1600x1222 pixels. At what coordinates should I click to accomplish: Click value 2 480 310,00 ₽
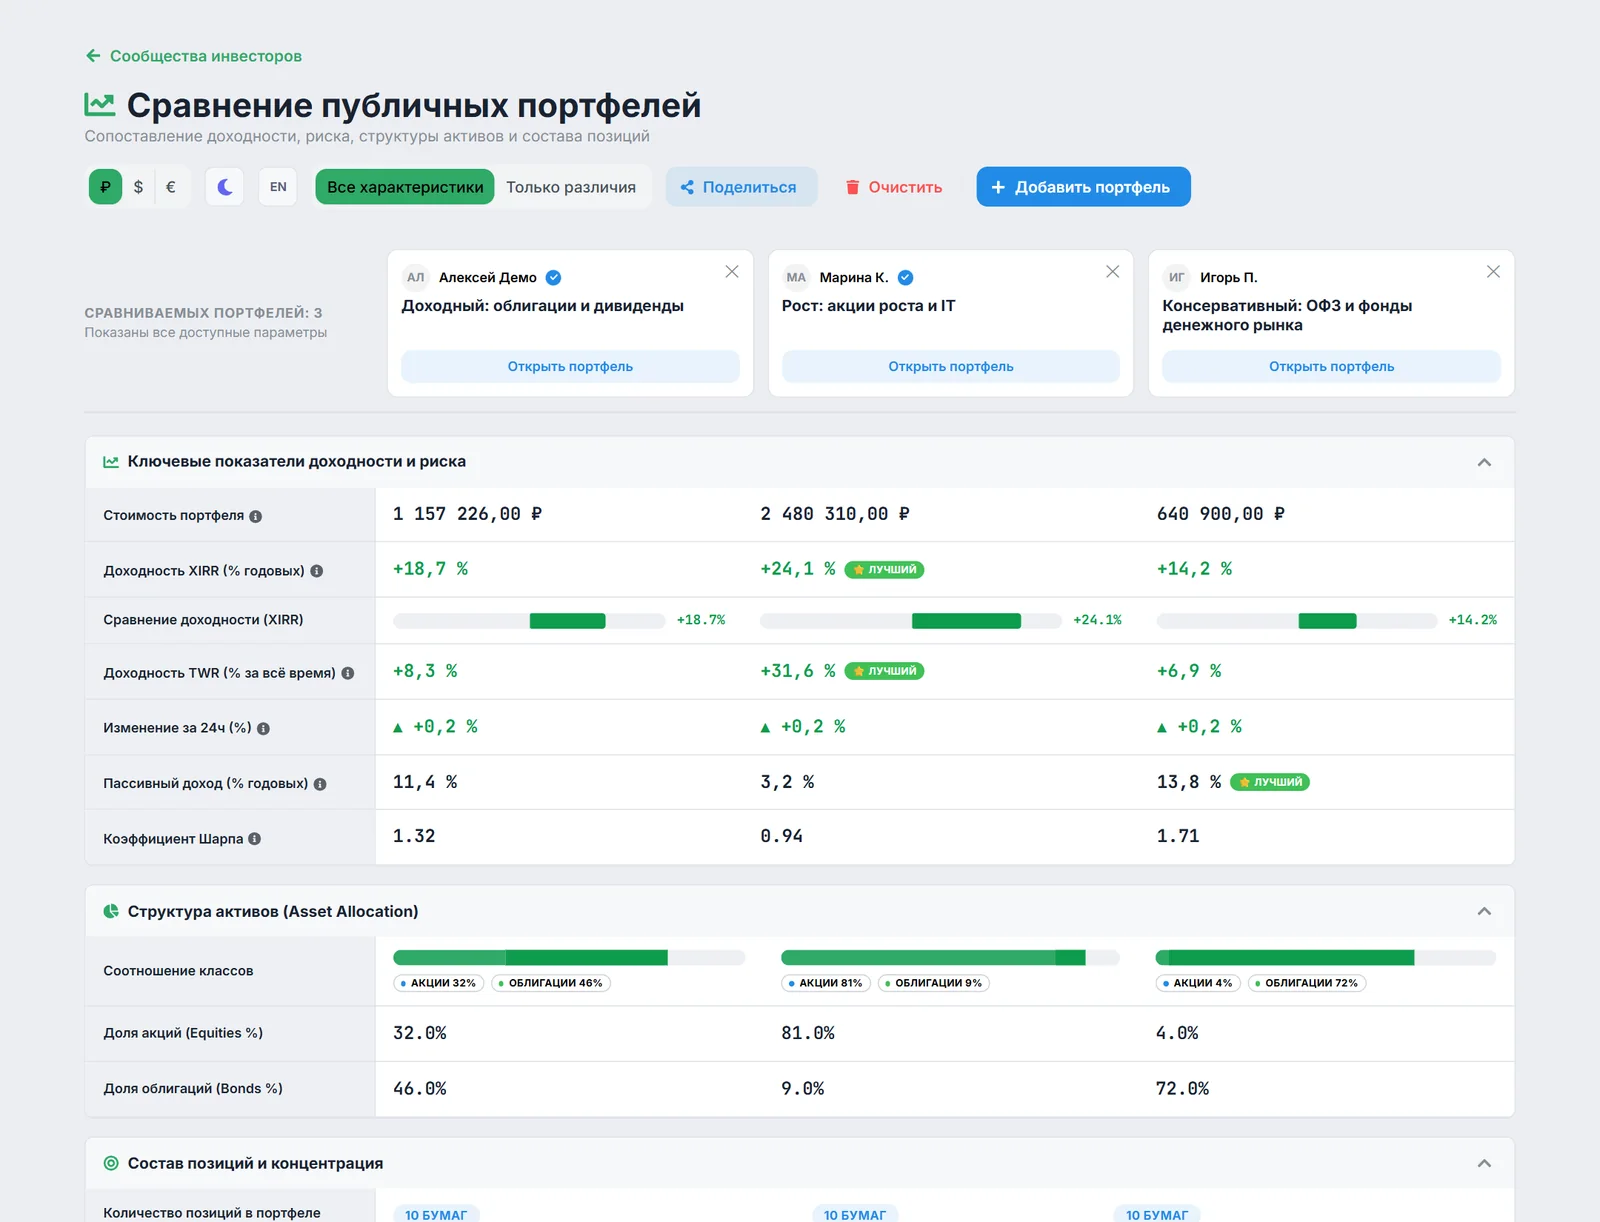coord(835,514)
